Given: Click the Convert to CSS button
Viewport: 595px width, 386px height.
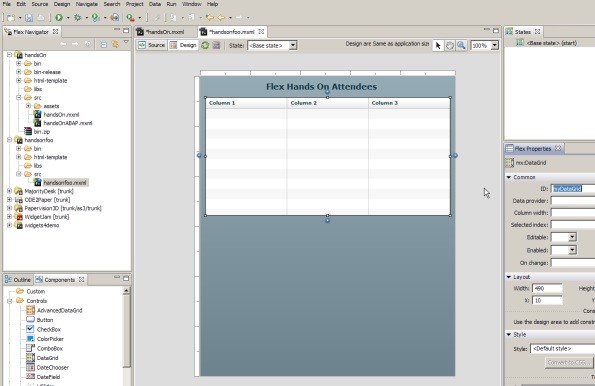Looking at the screenshot, I should click(x=568, y=362).
